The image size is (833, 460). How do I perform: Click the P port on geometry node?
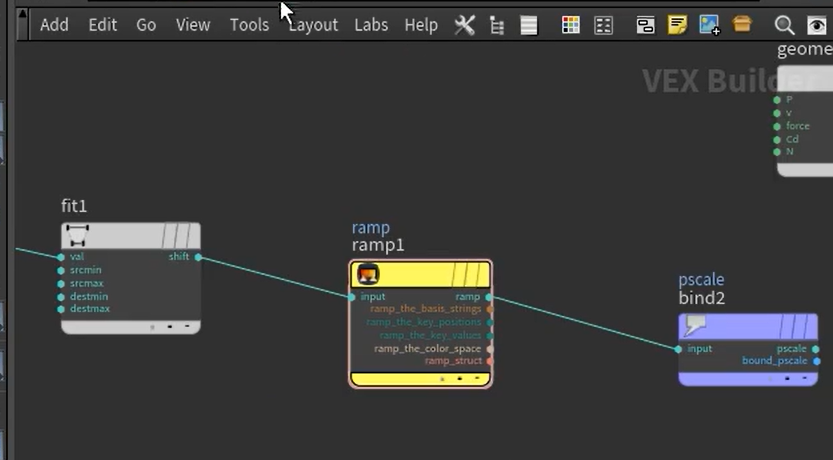[777, 100]
